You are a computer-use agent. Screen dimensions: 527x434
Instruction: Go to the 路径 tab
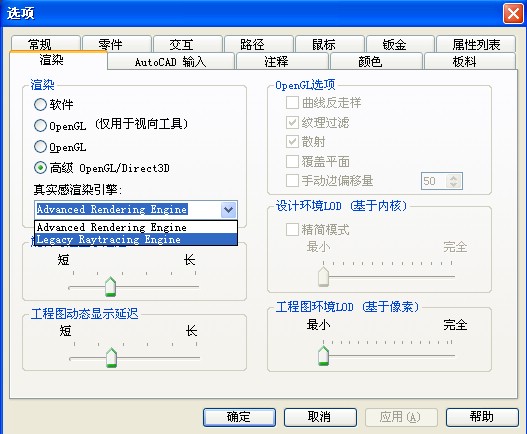258,44
